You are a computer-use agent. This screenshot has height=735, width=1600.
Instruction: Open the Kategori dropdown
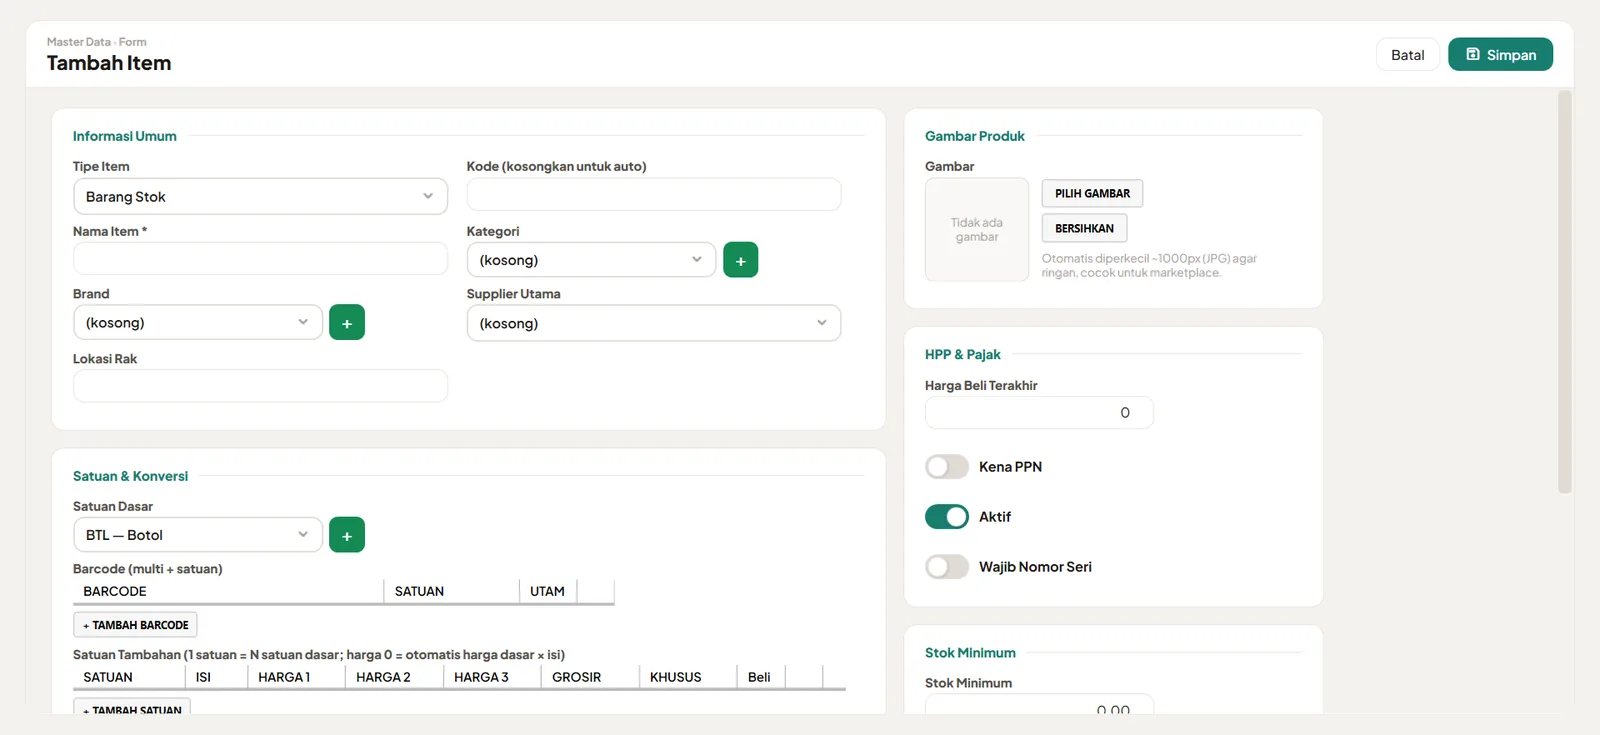[x=591, y=260]
